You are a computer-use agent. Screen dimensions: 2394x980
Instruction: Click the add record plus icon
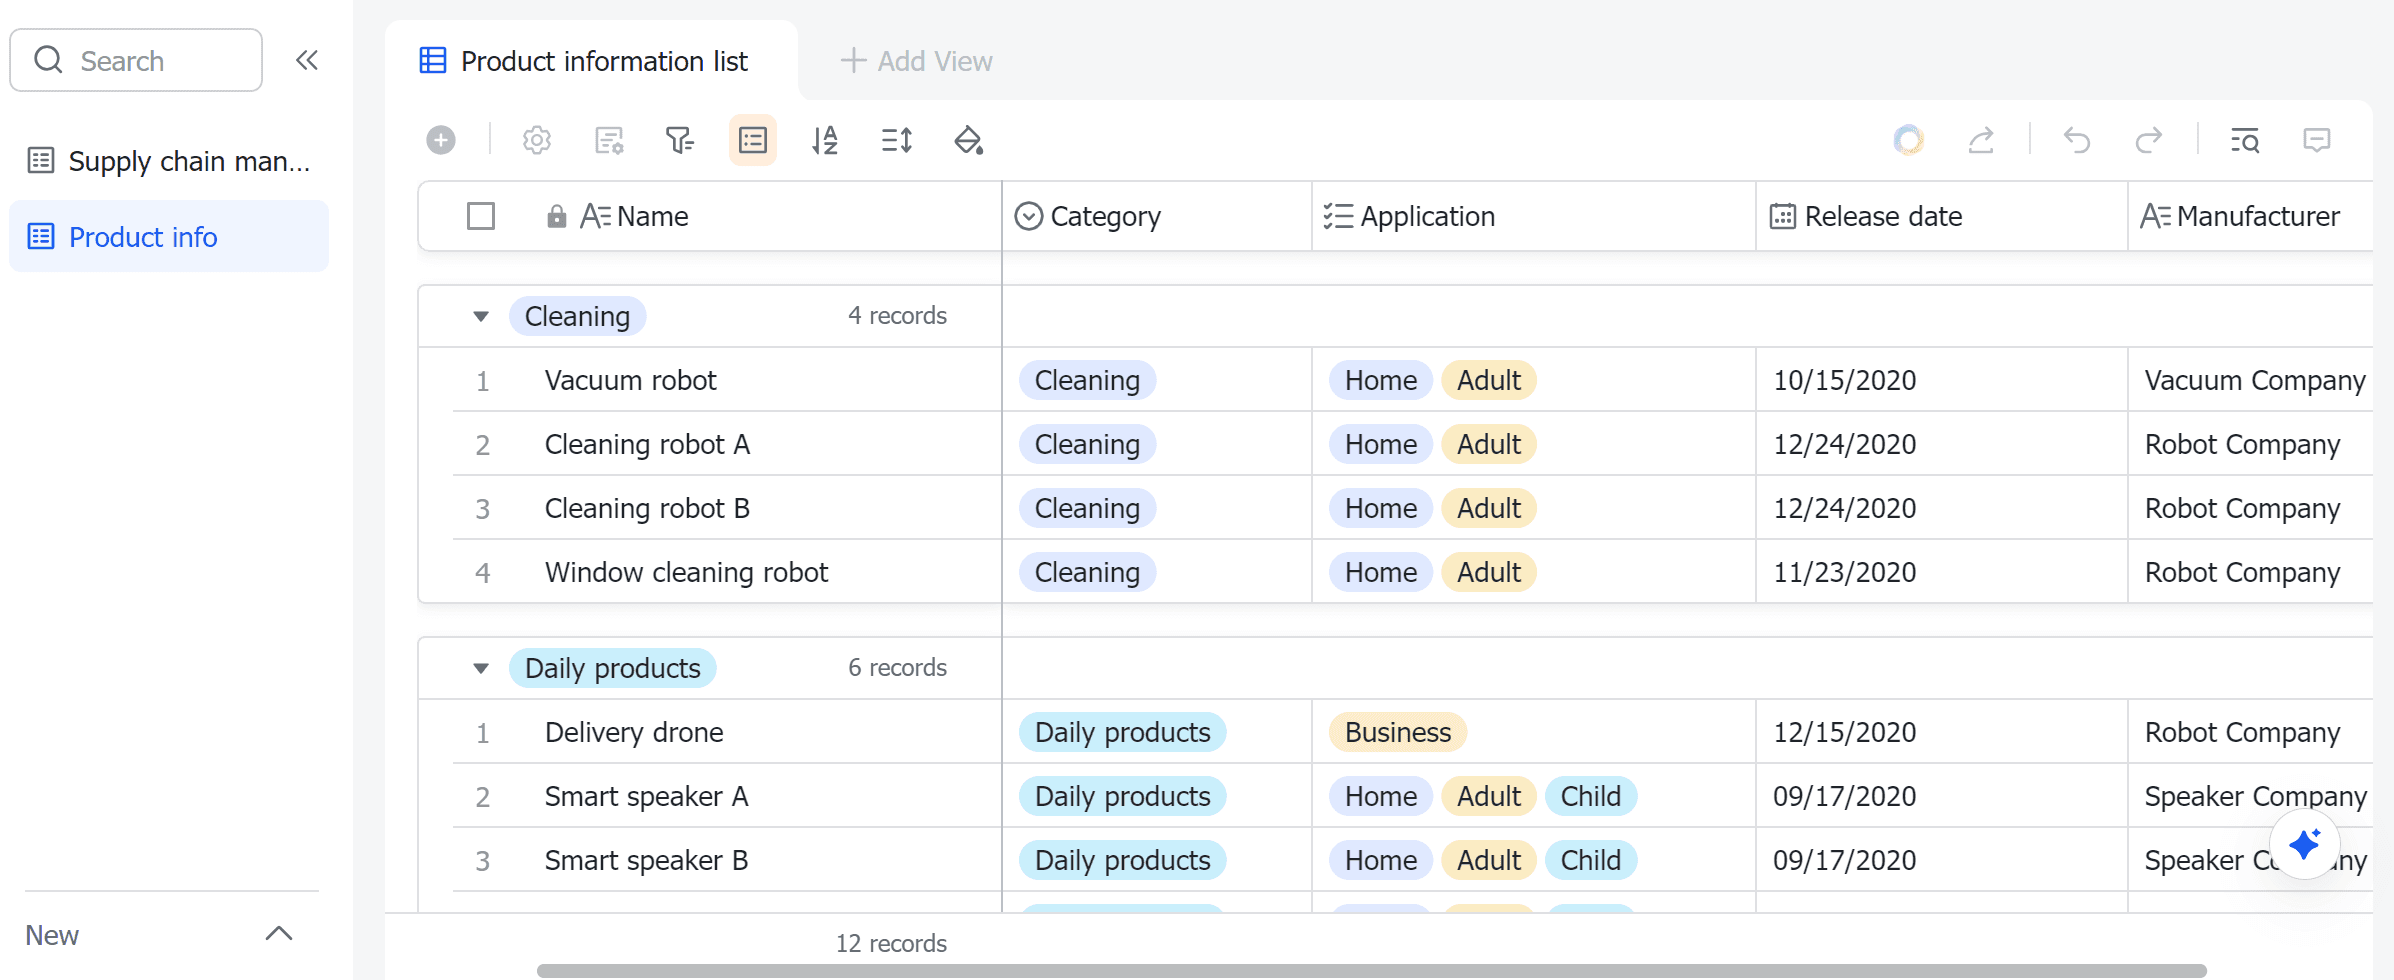(441, 140)
